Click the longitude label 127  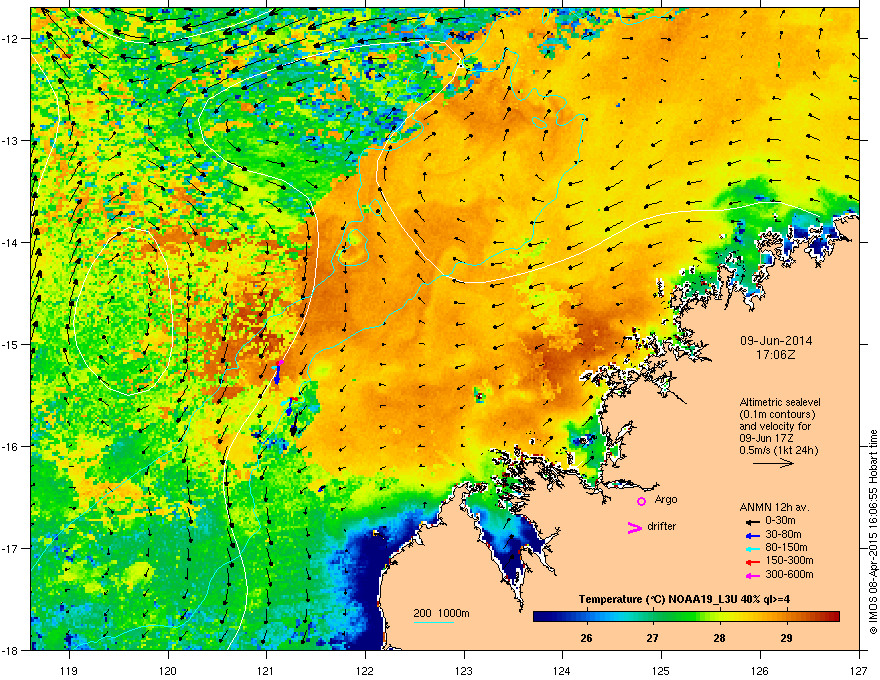point(859,670)
